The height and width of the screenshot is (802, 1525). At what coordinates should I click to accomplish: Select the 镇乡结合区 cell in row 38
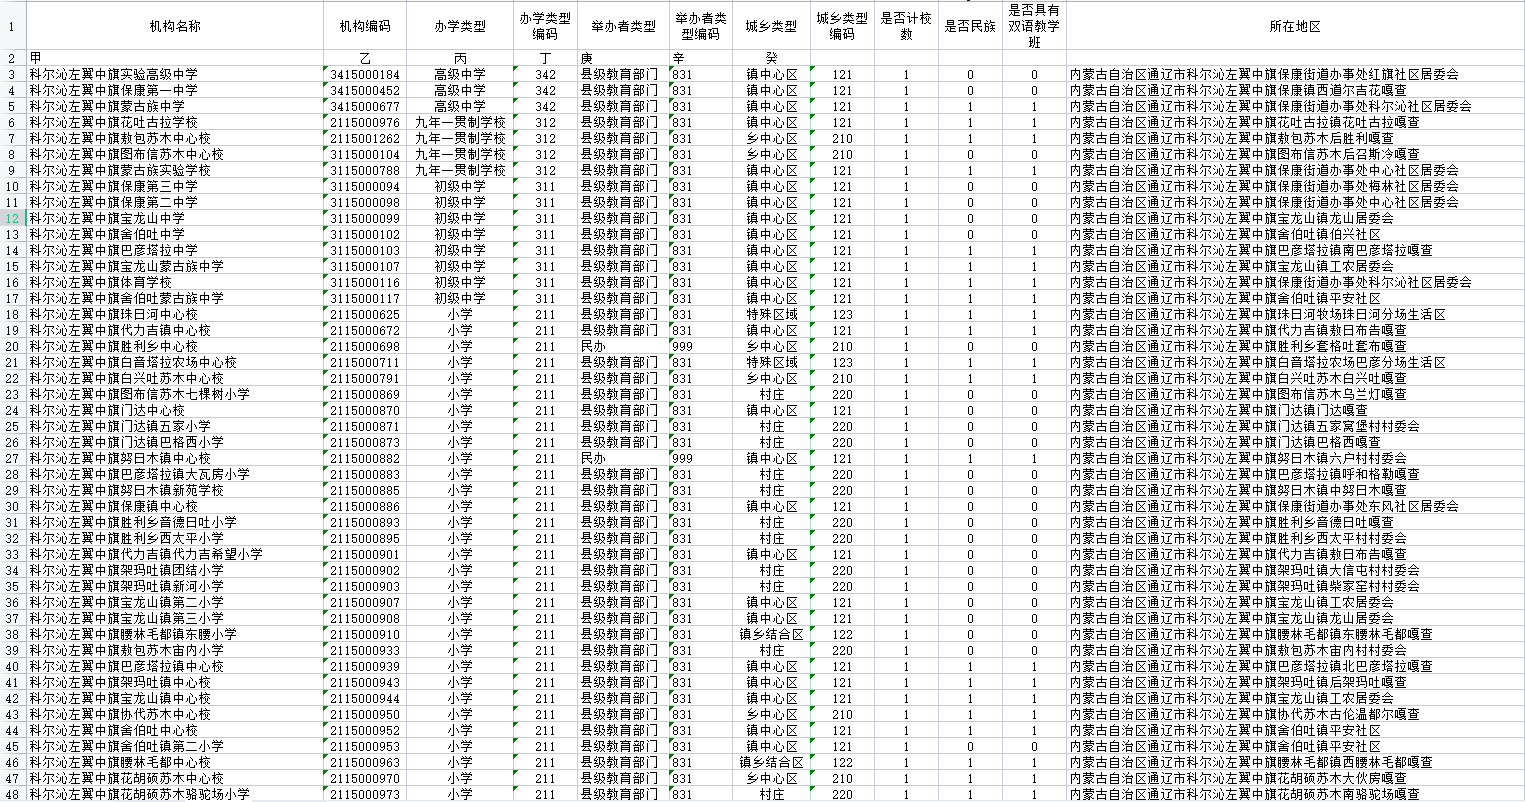[x=771, y=634]
